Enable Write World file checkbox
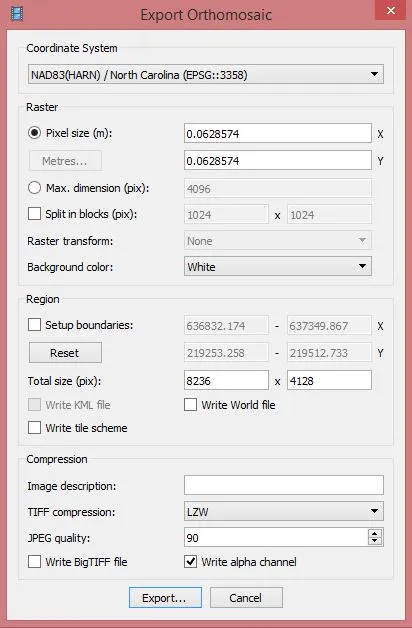 tap(191, 405)
